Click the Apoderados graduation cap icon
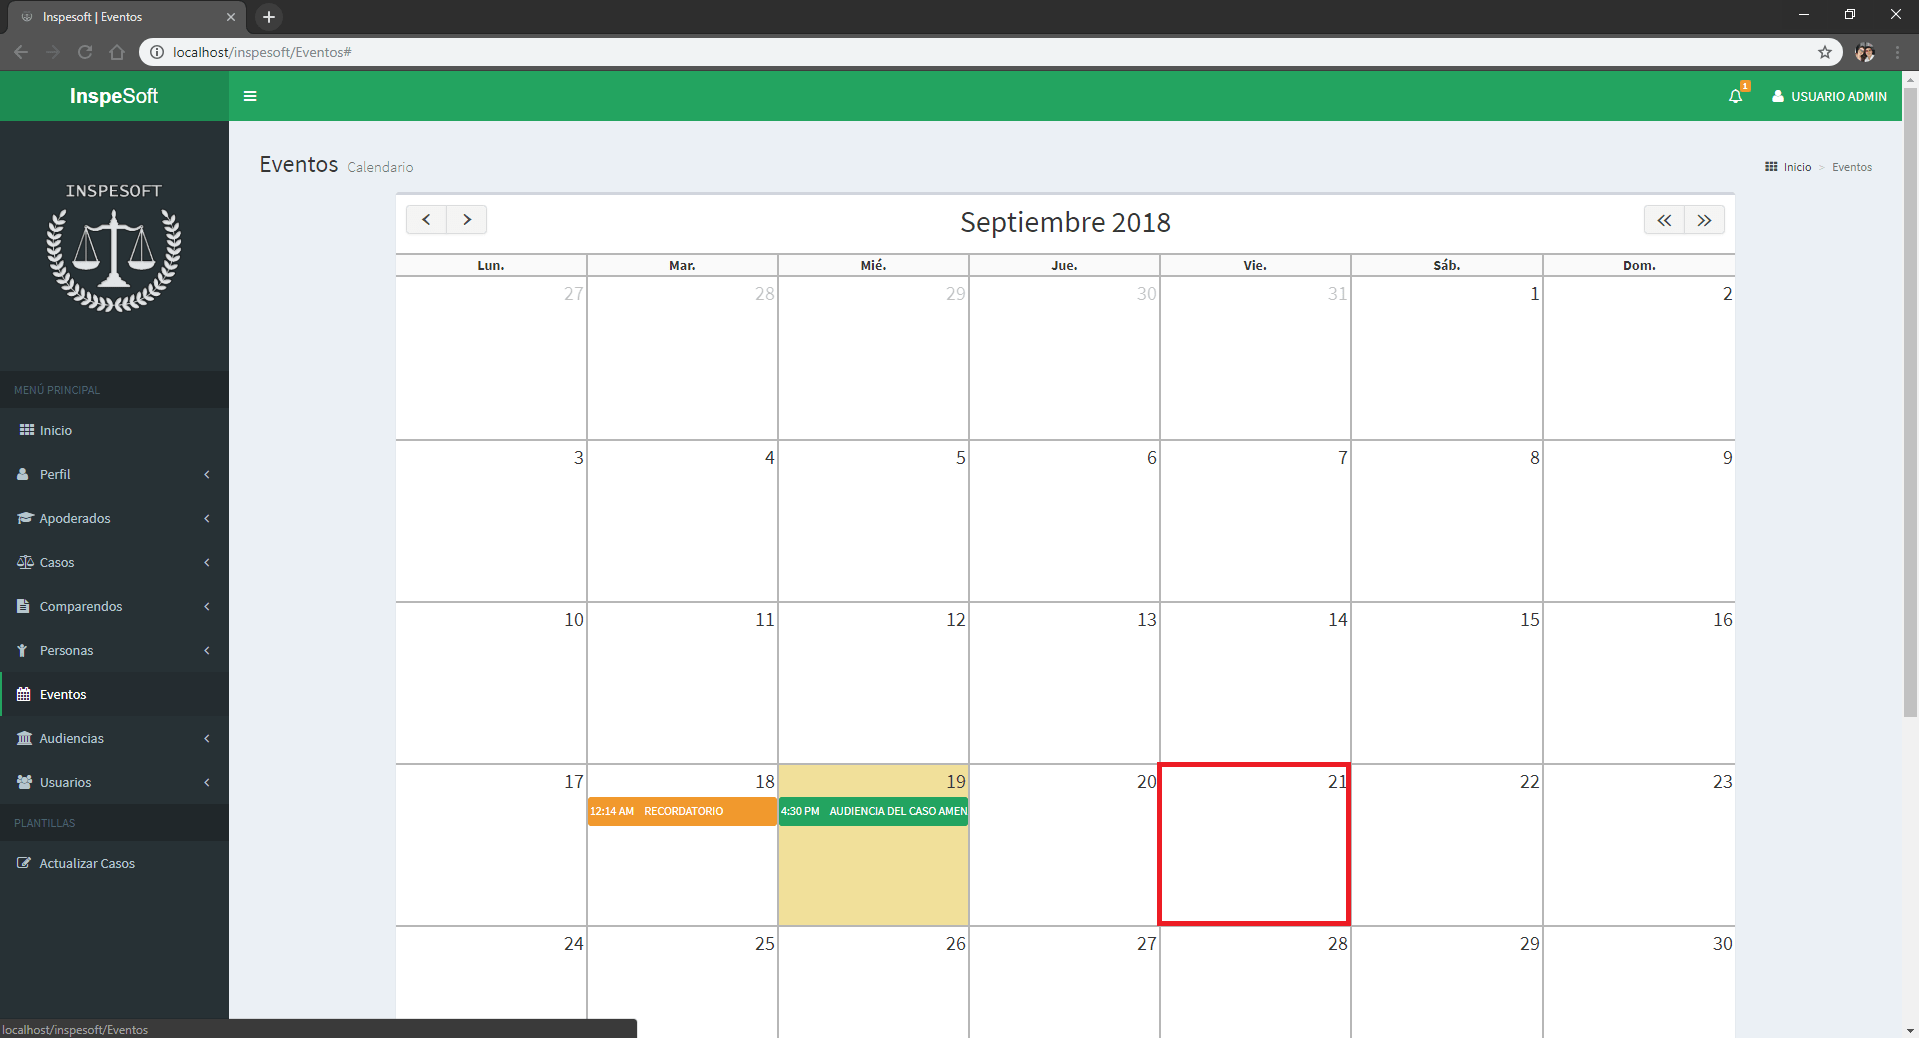 coord(26,518)
